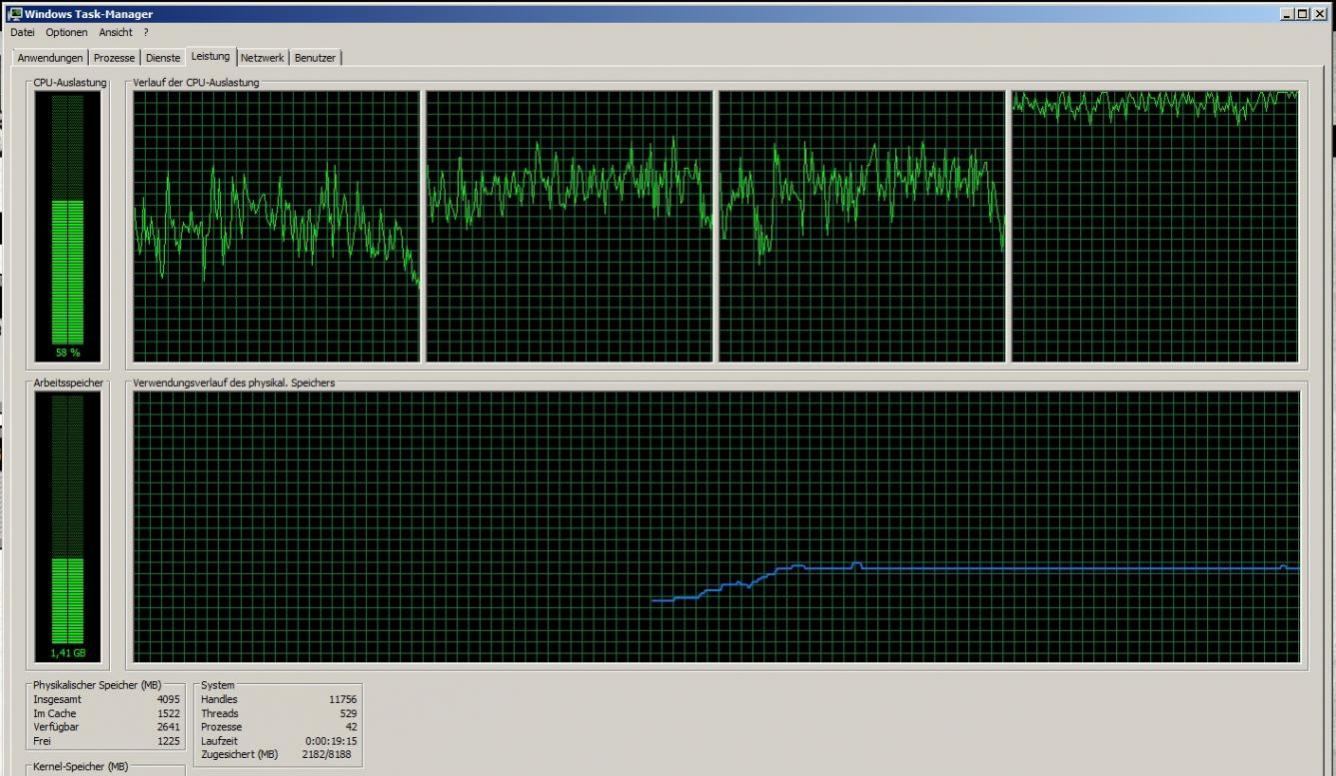Click the Im Cache value 1522

click(x=168, y=714)
